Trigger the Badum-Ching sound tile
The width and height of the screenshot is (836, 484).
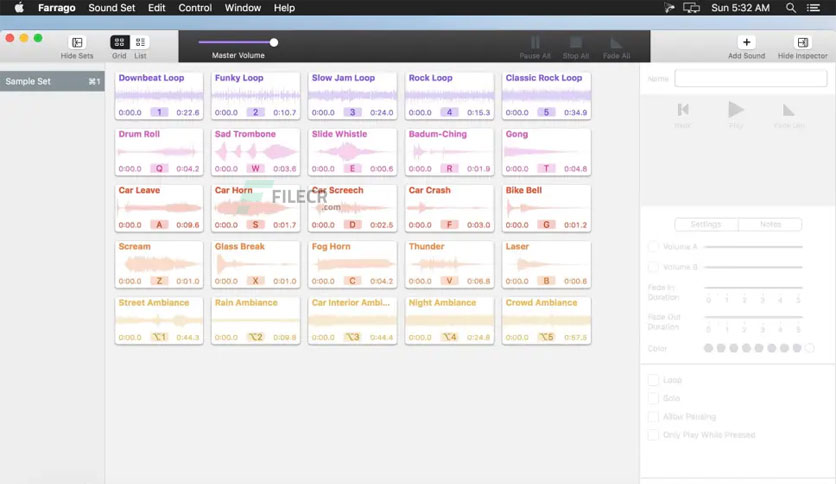coord(449,152)
